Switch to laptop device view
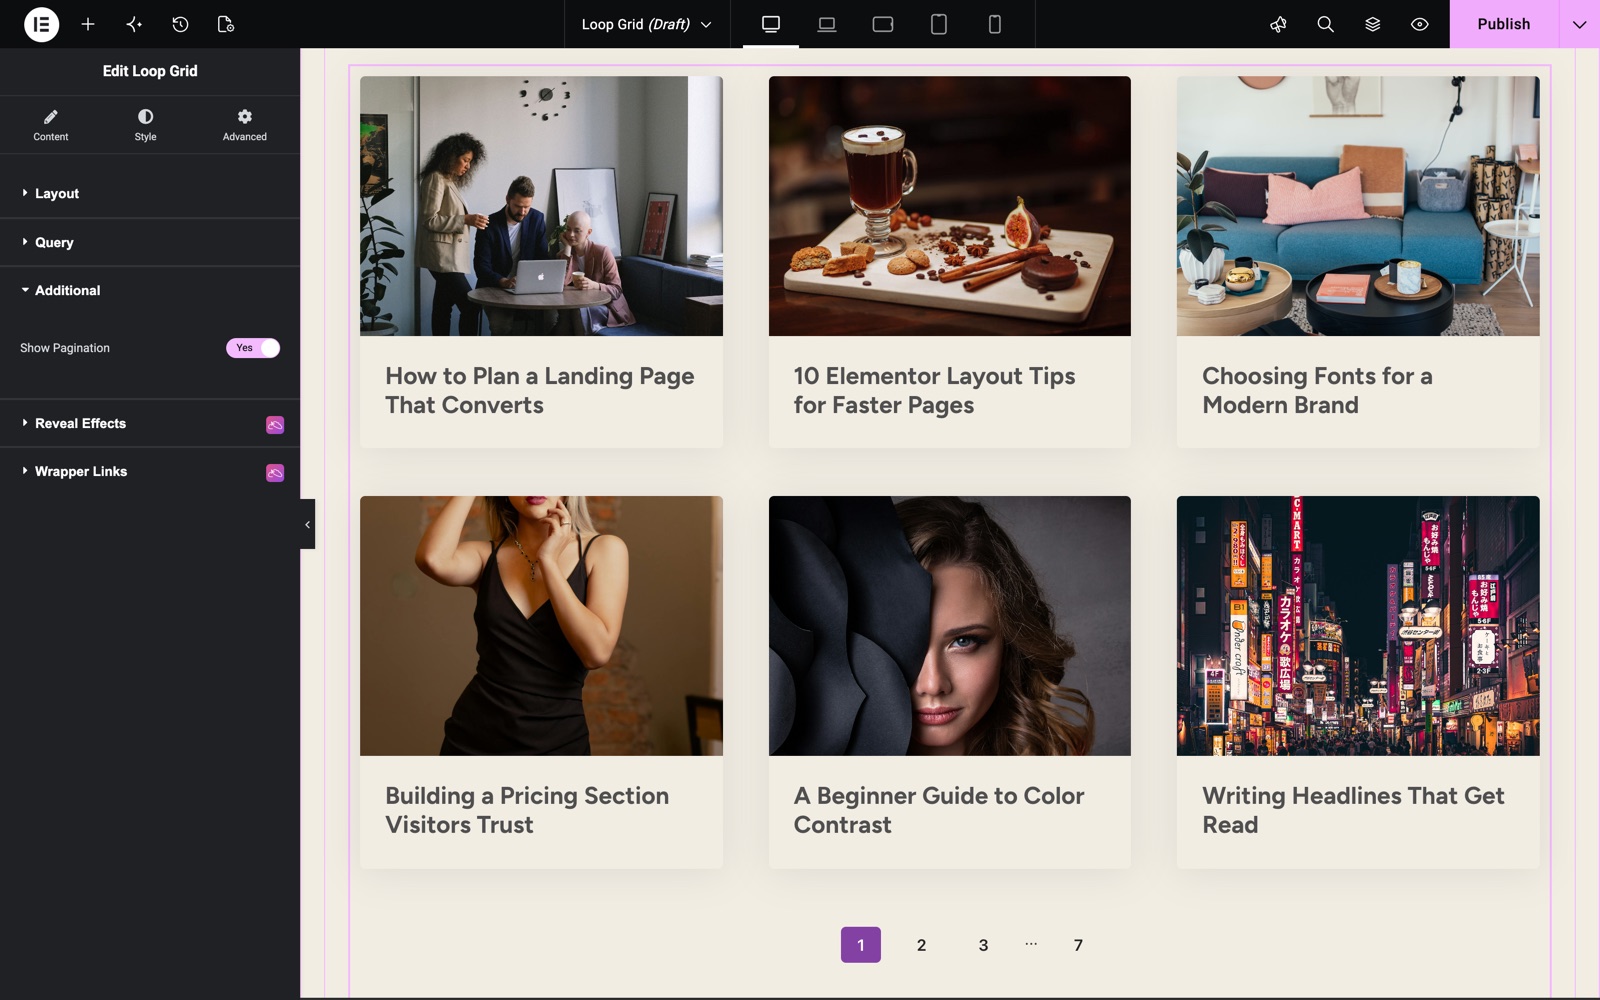This screenshot has height=1000, width=1600. pyautogui.click(x=827, y=24)
